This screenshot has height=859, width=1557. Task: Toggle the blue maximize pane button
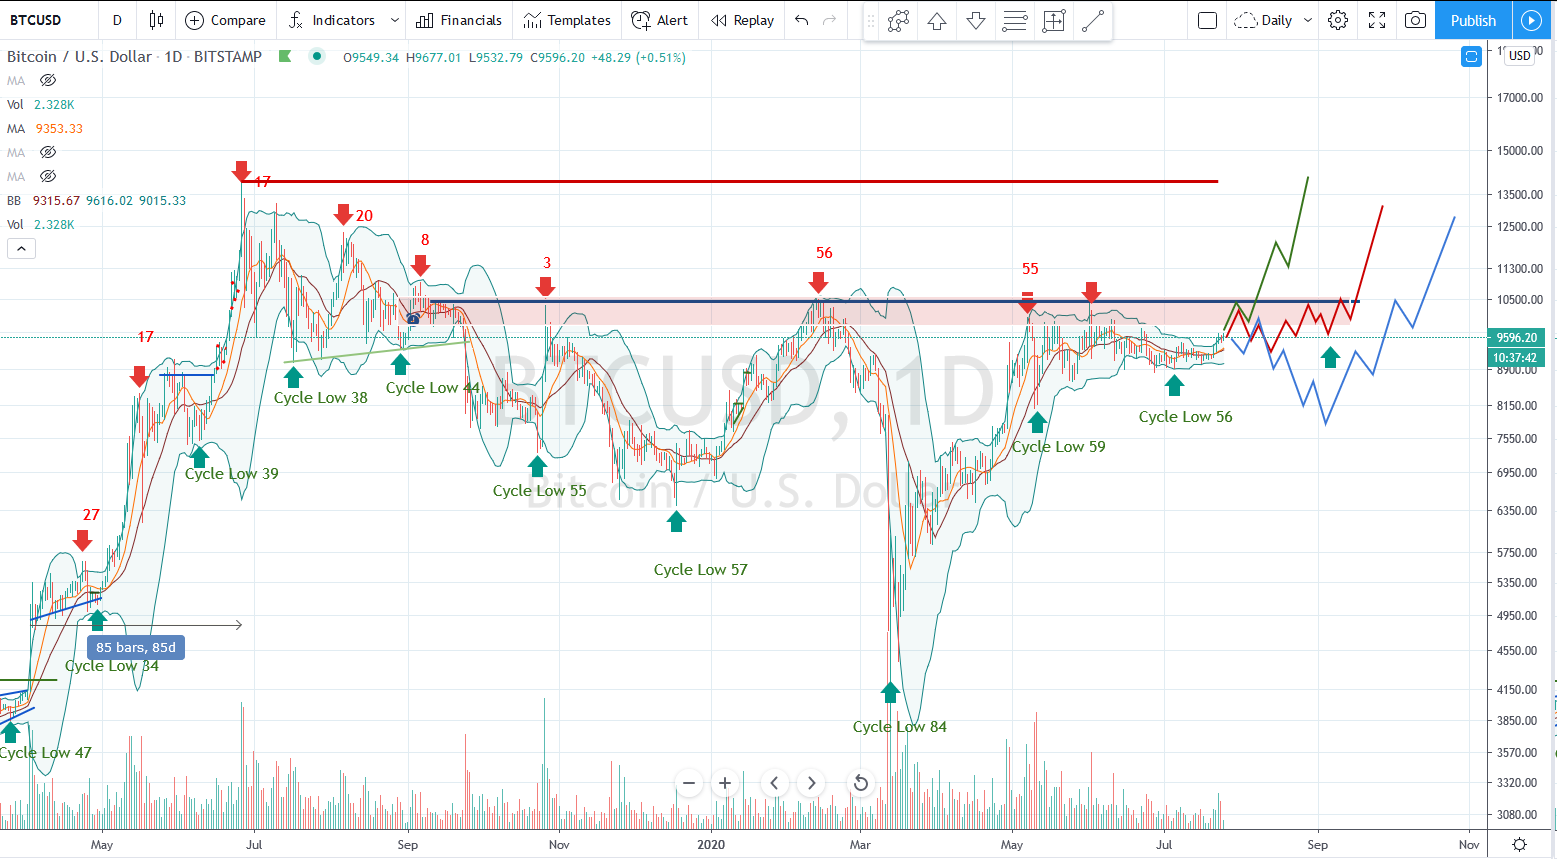(1471, 57)
